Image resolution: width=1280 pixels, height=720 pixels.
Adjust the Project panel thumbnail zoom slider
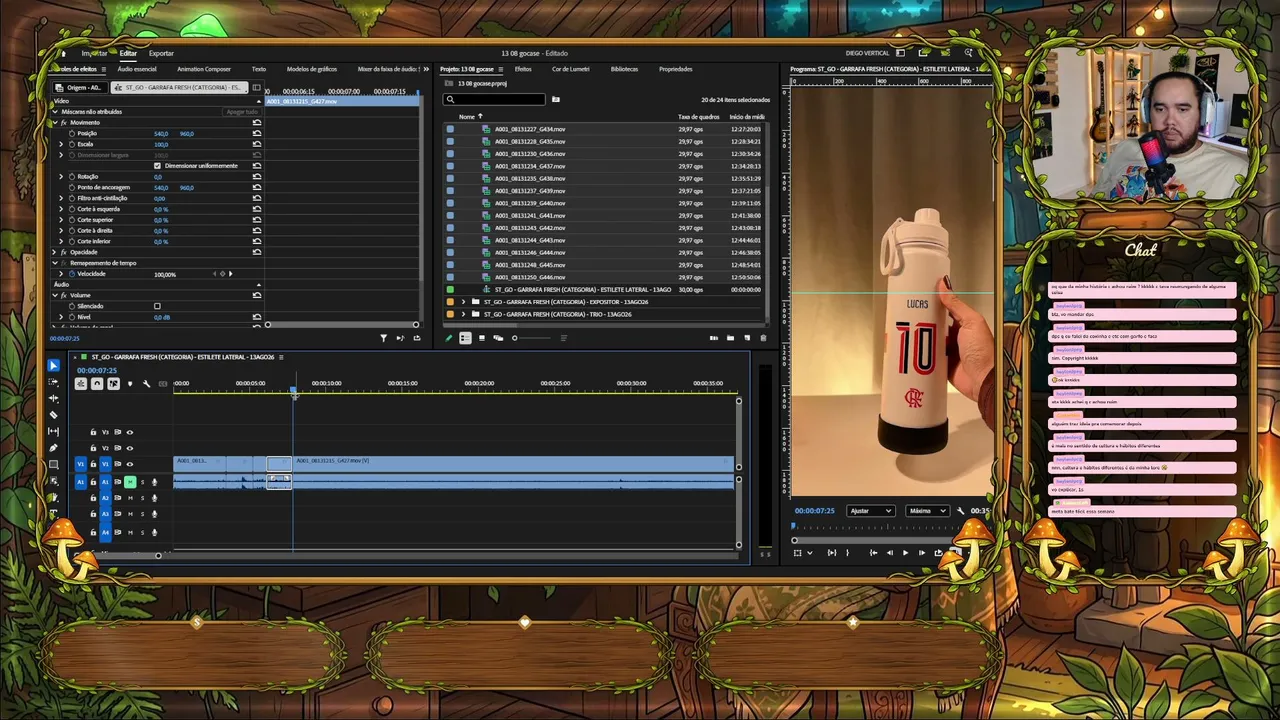click(x=530, y=338)
